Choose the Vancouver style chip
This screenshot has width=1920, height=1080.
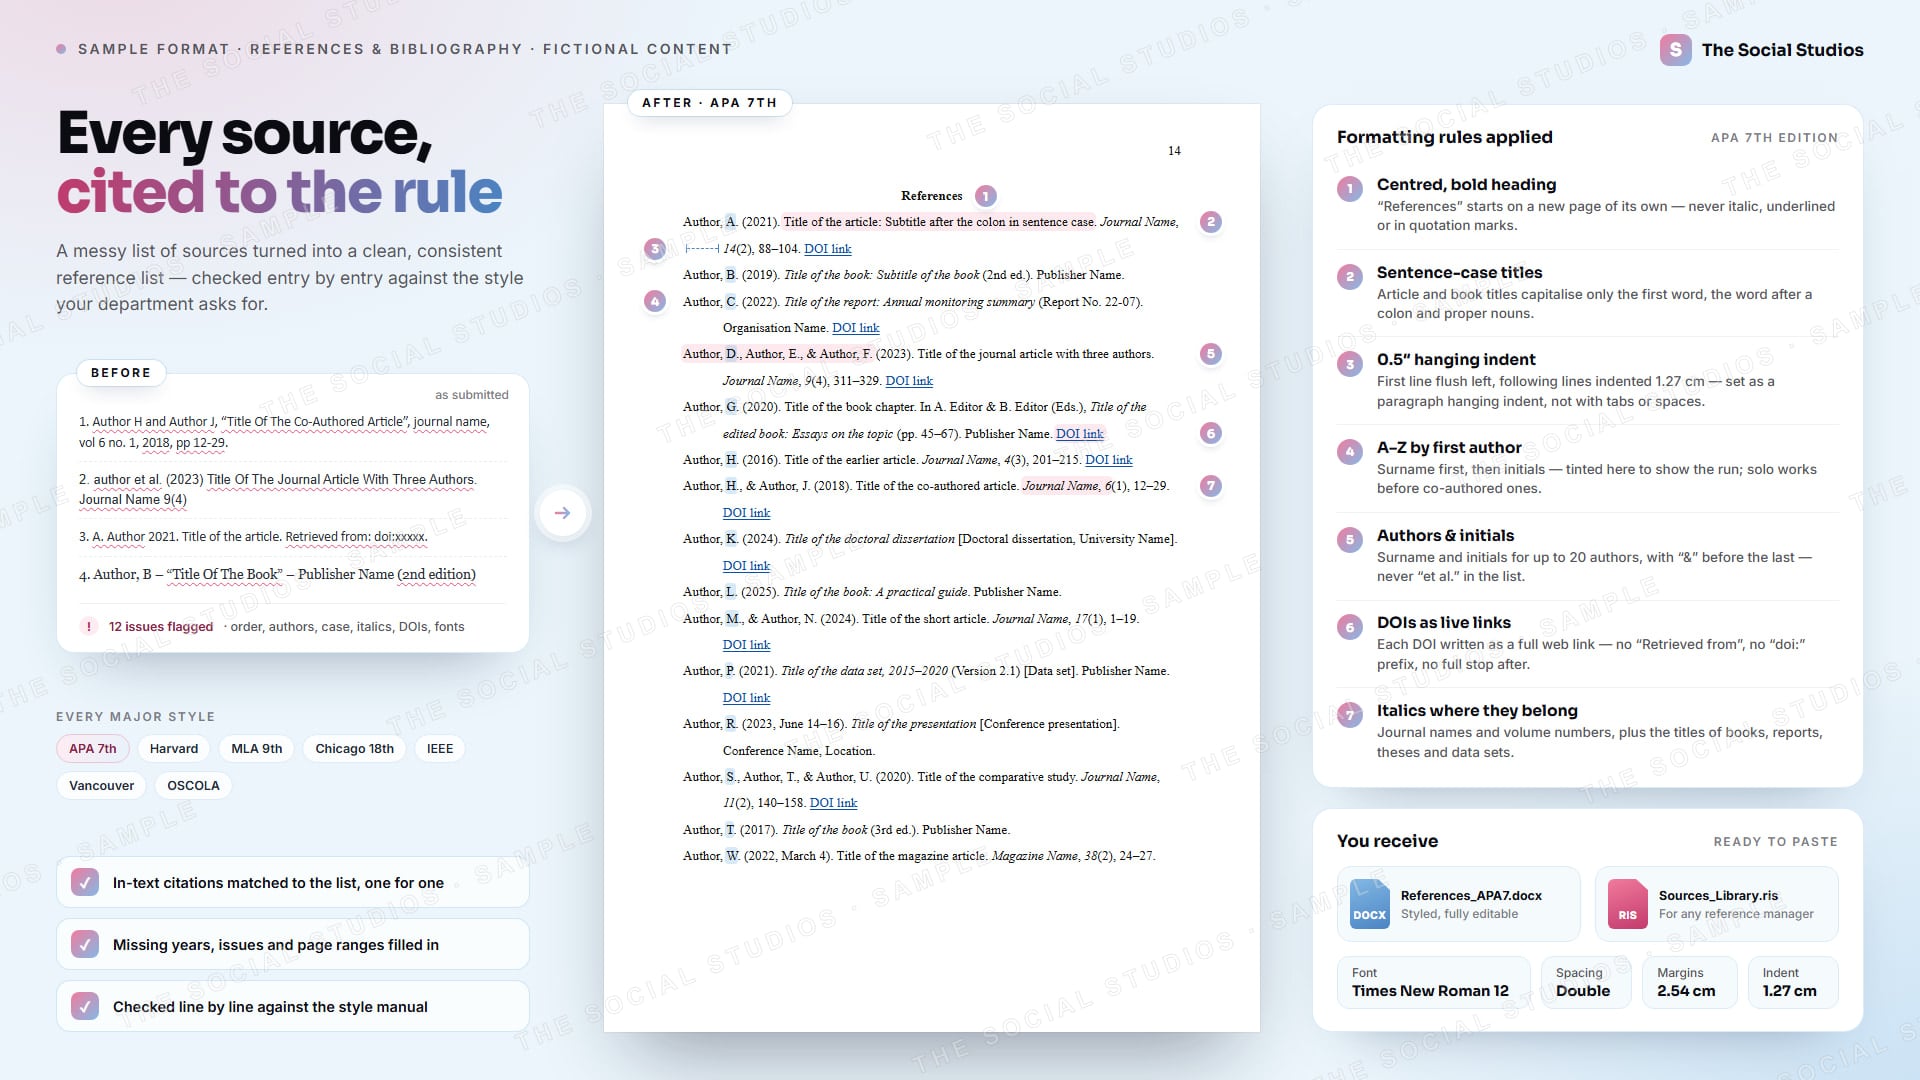coord(101,786)
